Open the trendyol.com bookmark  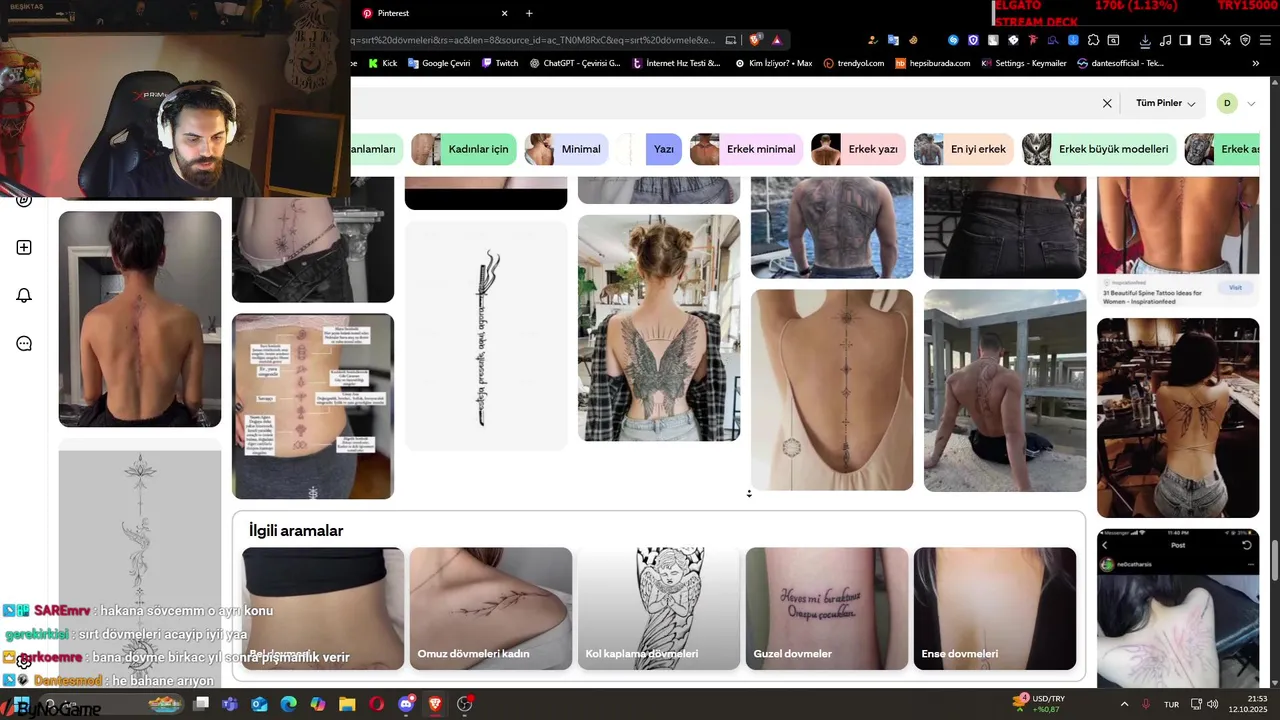click(x=854, y=63)
